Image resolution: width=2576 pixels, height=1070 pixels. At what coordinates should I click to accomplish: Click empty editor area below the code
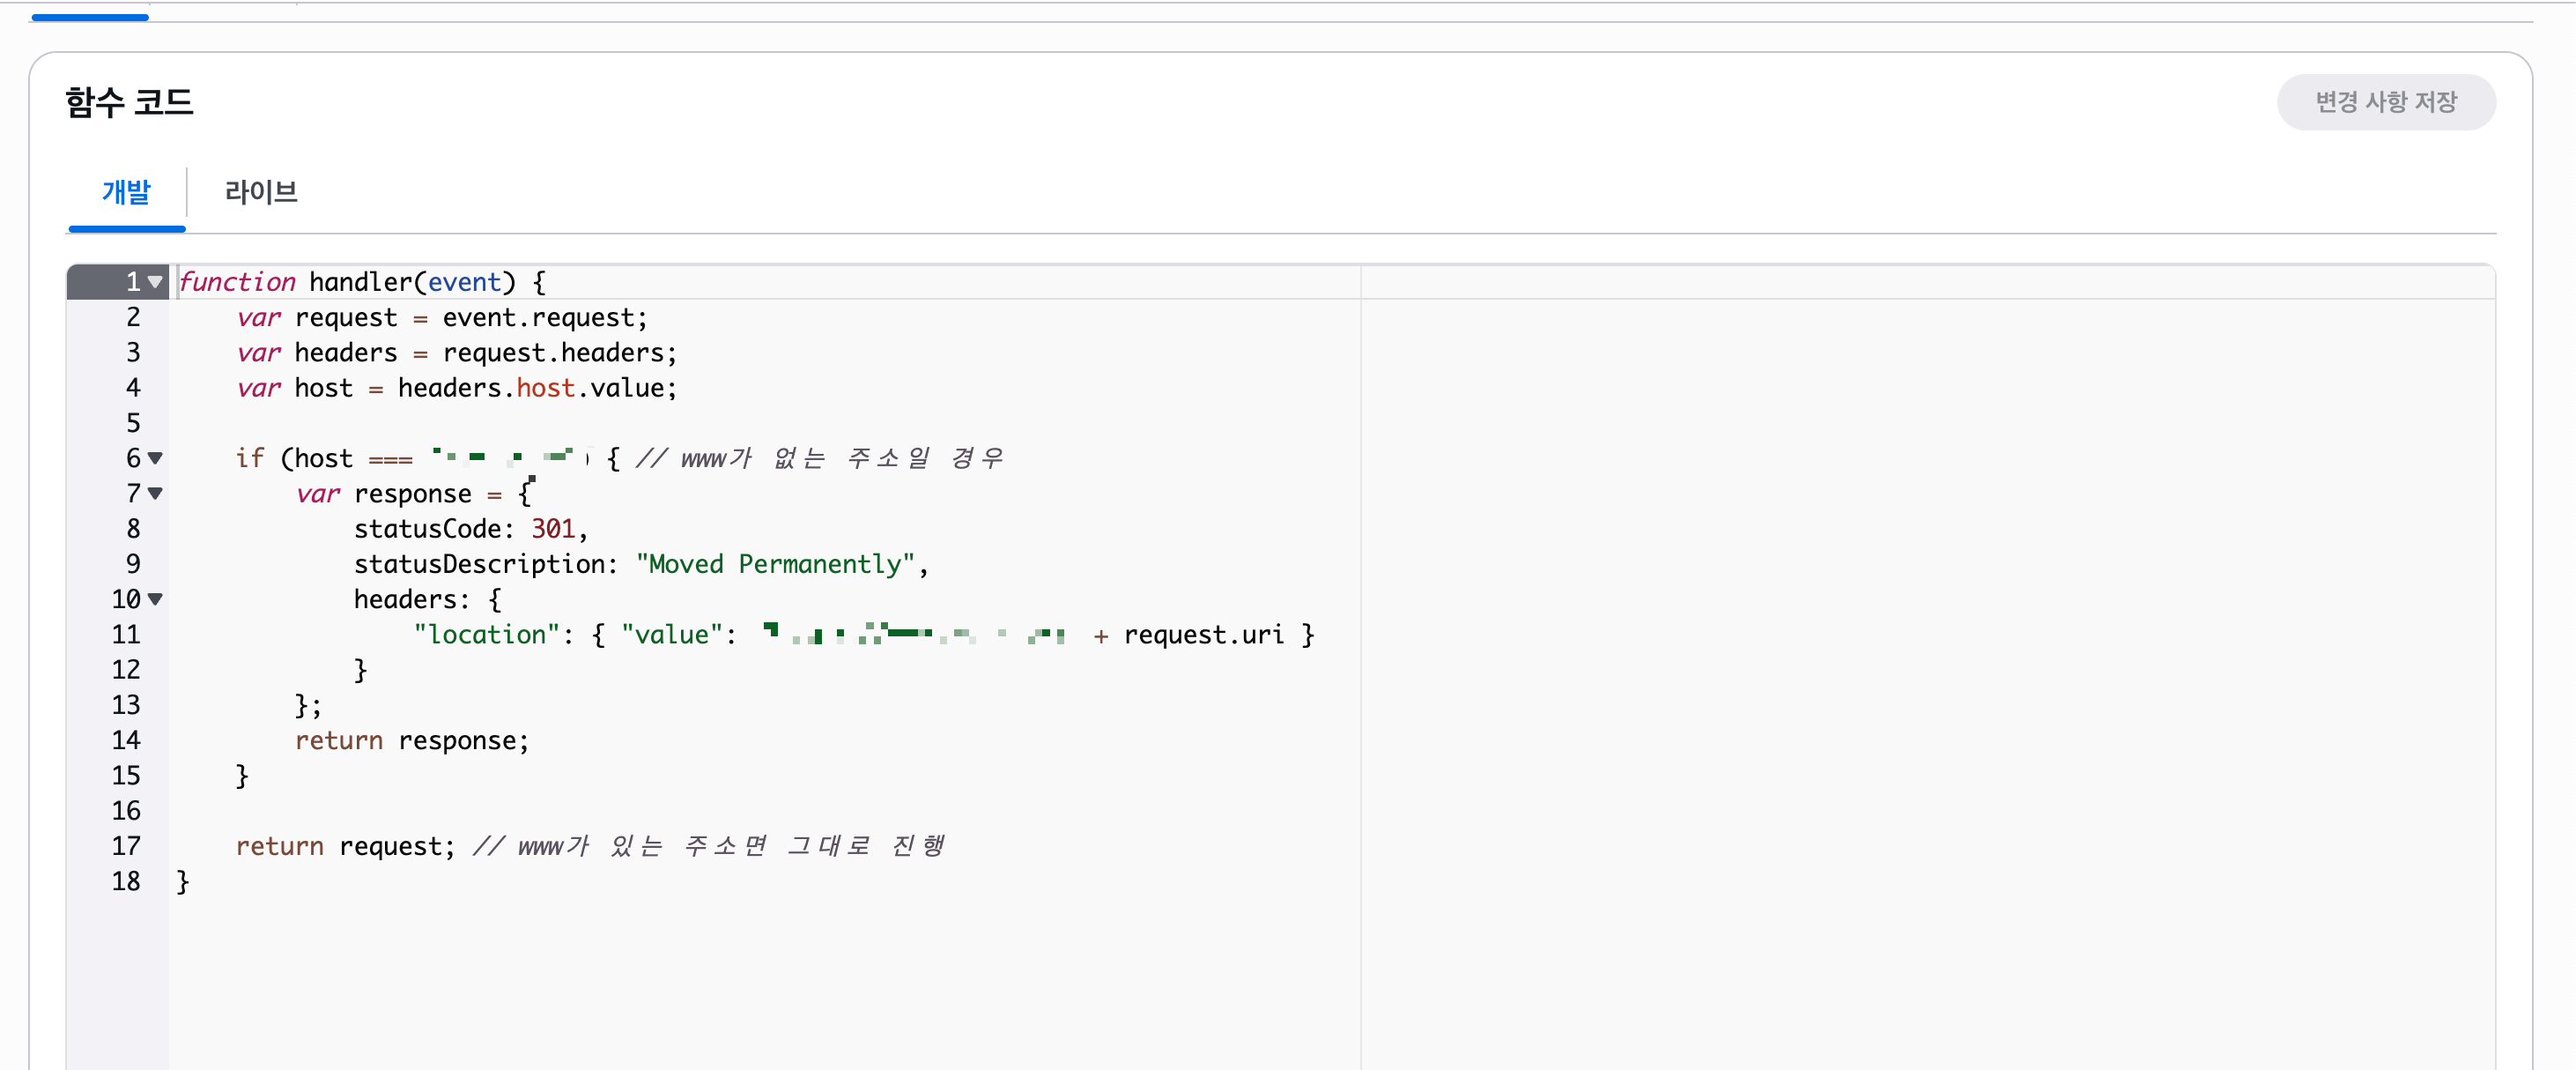(760, 980)
